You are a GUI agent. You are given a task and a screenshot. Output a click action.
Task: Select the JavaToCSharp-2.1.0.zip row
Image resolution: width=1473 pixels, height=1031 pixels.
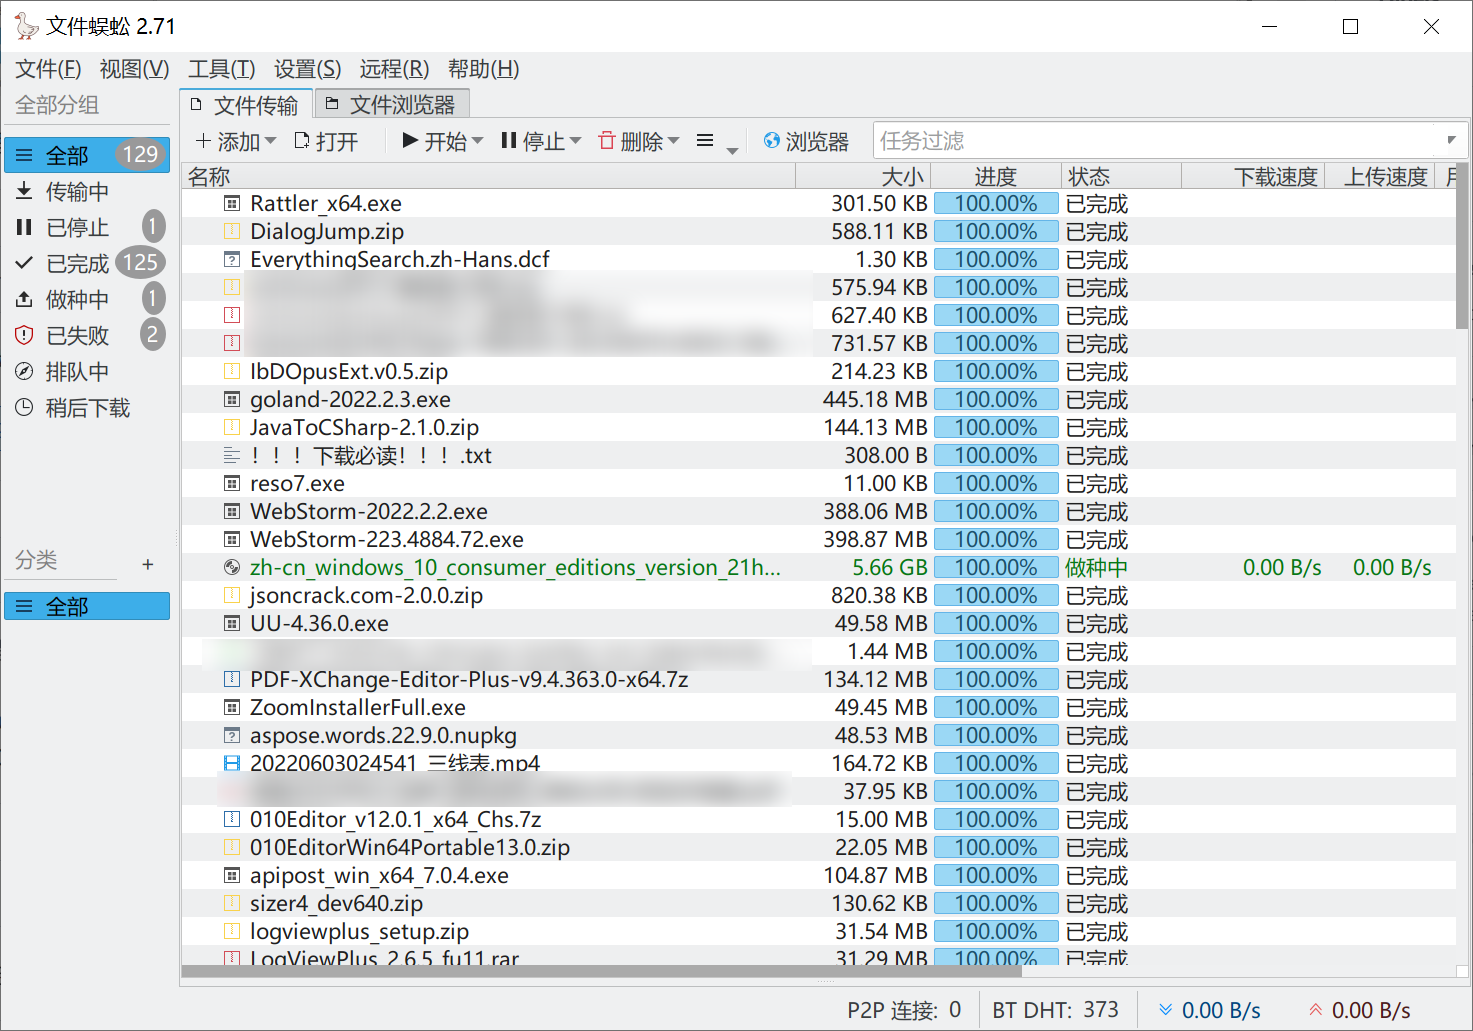pos(819,427)
